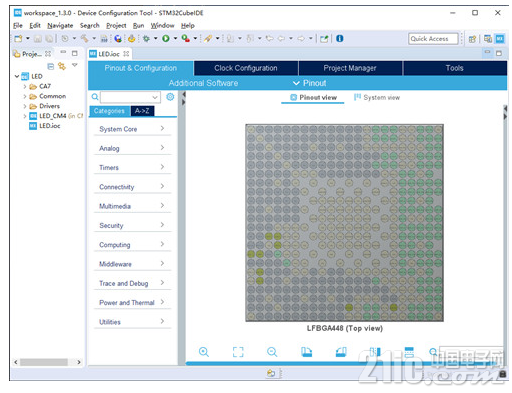The width and height of the screenshot is (512, 393).
Task: Click the external tools run icon
Action: pyautogui.click(x=186, y=39)
